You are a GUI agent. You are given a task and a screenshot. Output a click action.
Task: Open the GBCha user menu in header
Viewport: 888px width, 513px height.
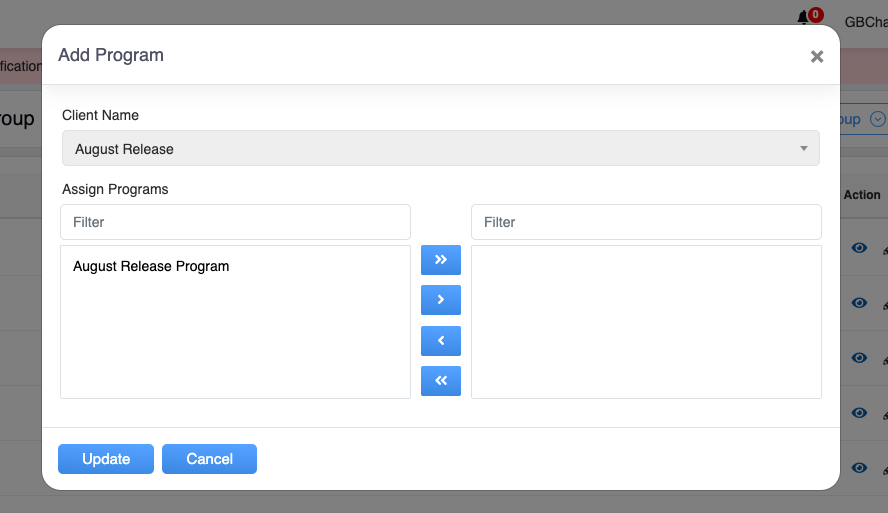coord(865,21)
